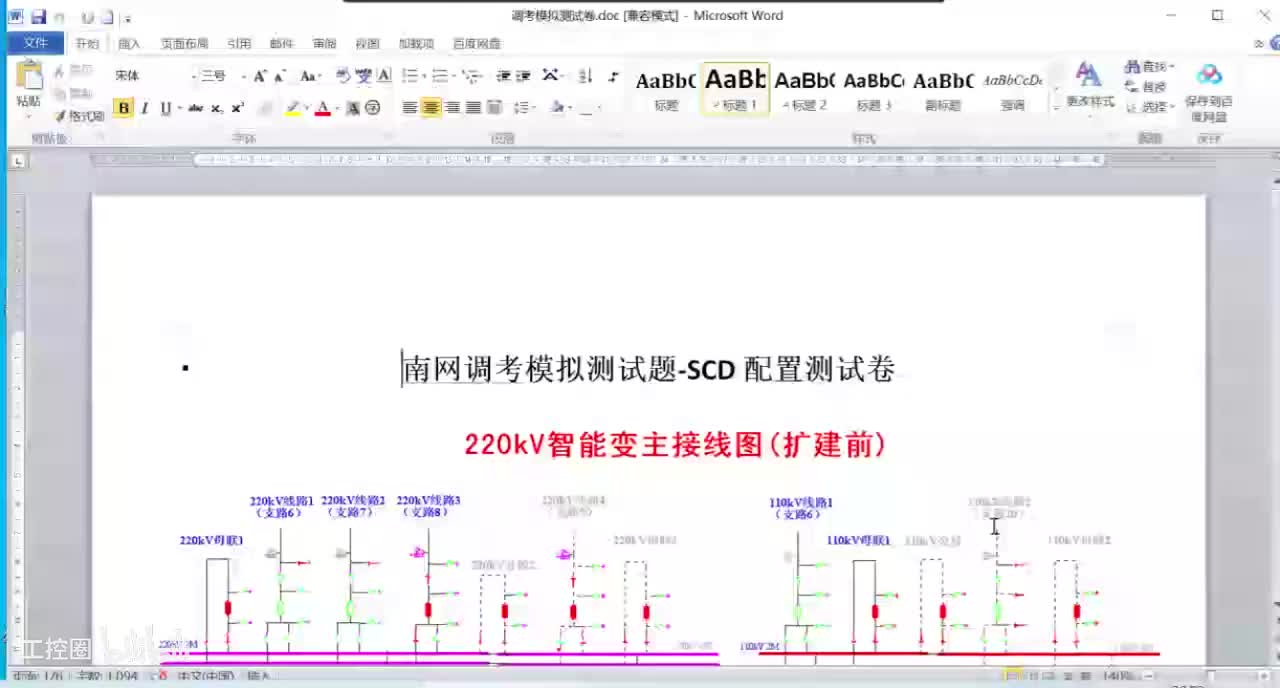Apply the 标题 3 style

click(874, 90)
